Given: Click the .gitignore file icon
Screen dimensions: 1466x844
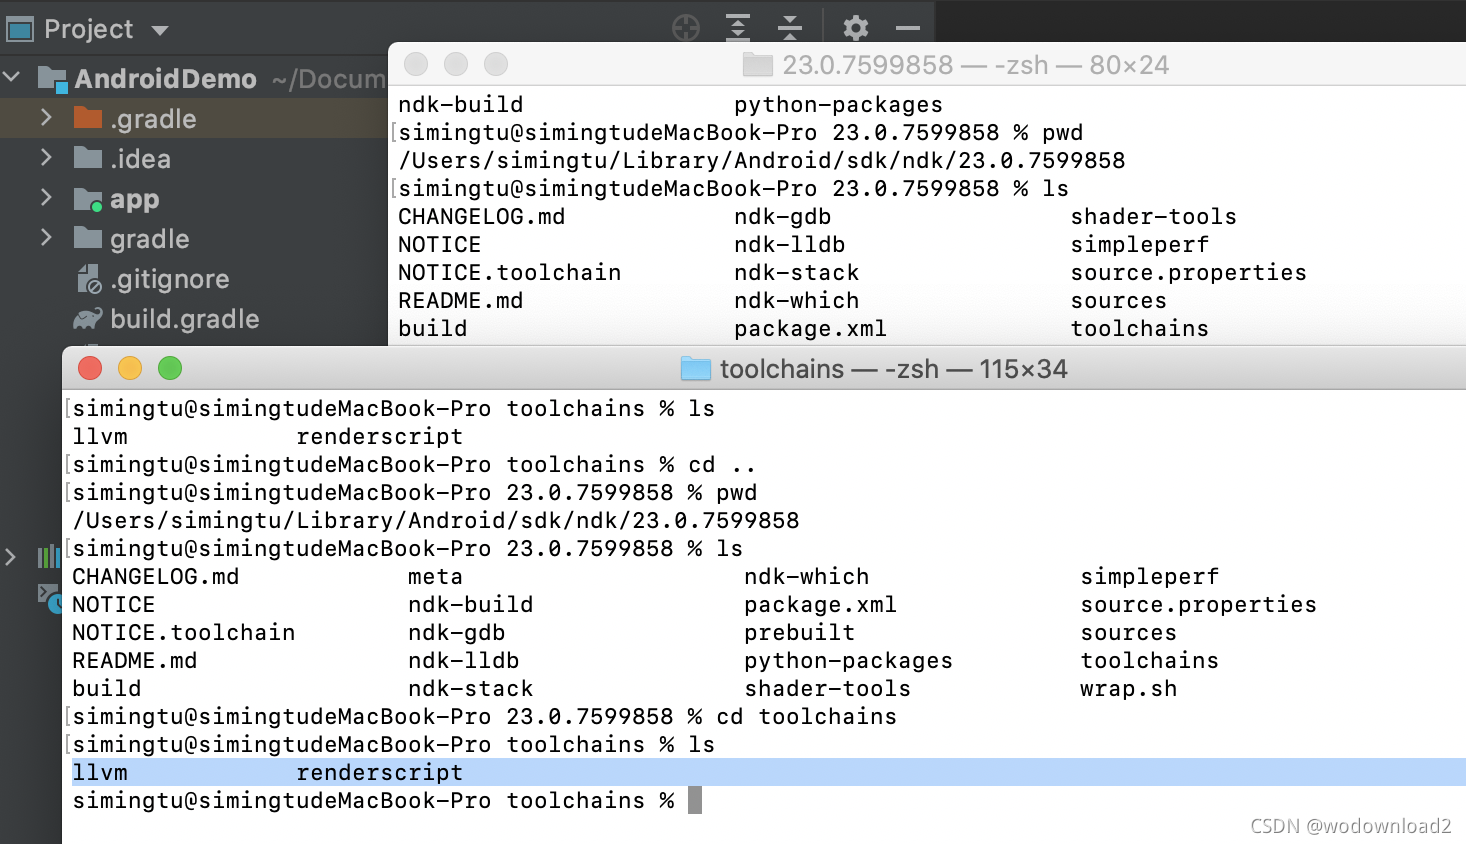Looking at the screenshot, I should [89, 279].
